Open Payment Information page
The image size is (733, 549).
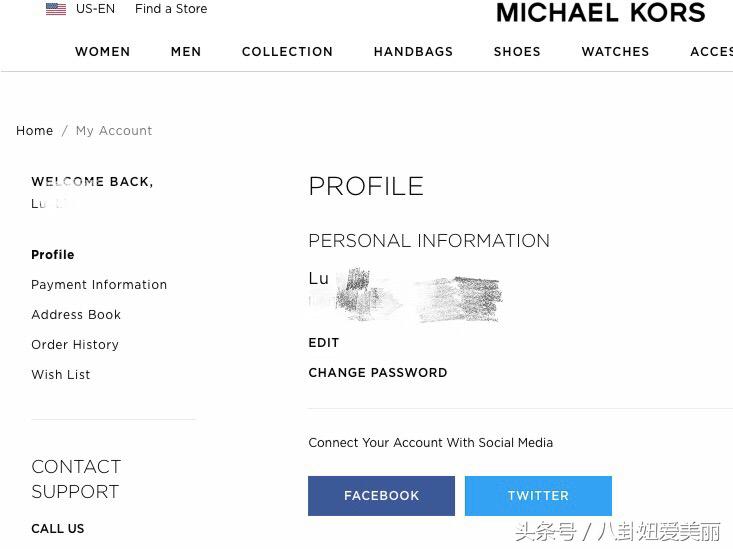[x=99, y=285]
